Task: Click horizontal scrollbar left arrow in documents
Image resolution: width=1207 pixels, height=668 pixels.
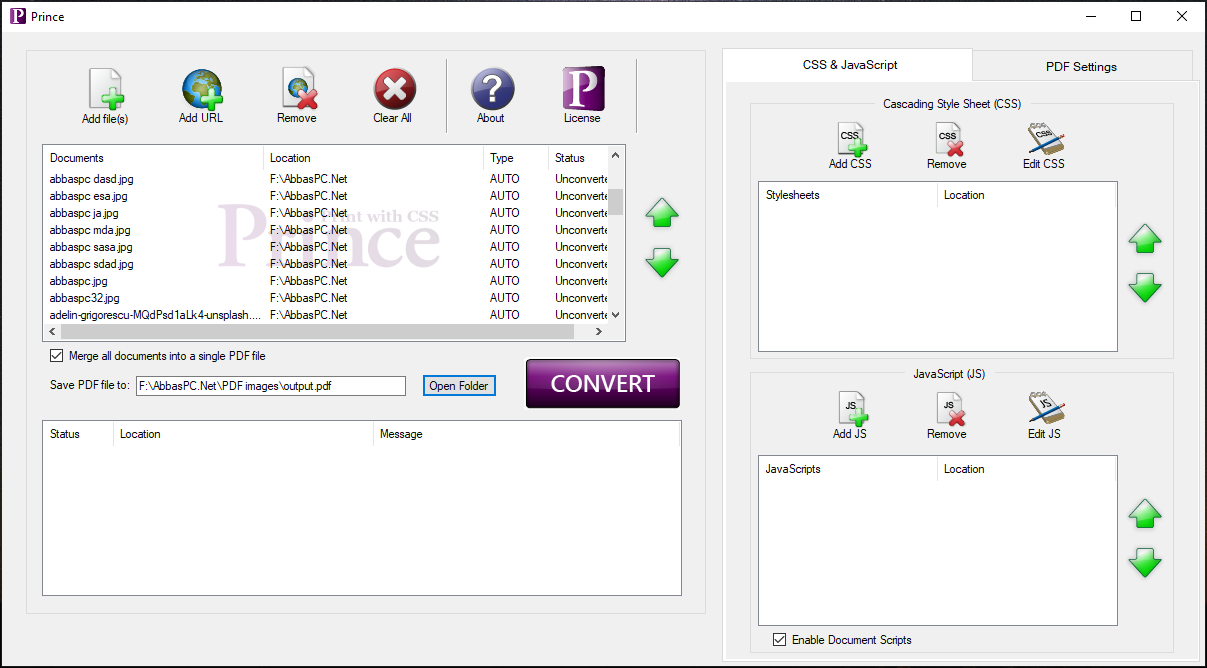Action: pyautogui.click(x=52, y=332)
